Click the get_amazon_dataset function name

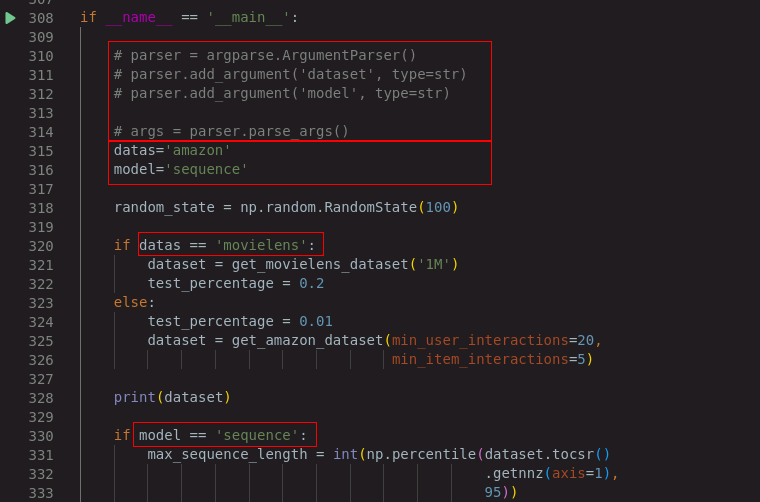click(307, 340)
